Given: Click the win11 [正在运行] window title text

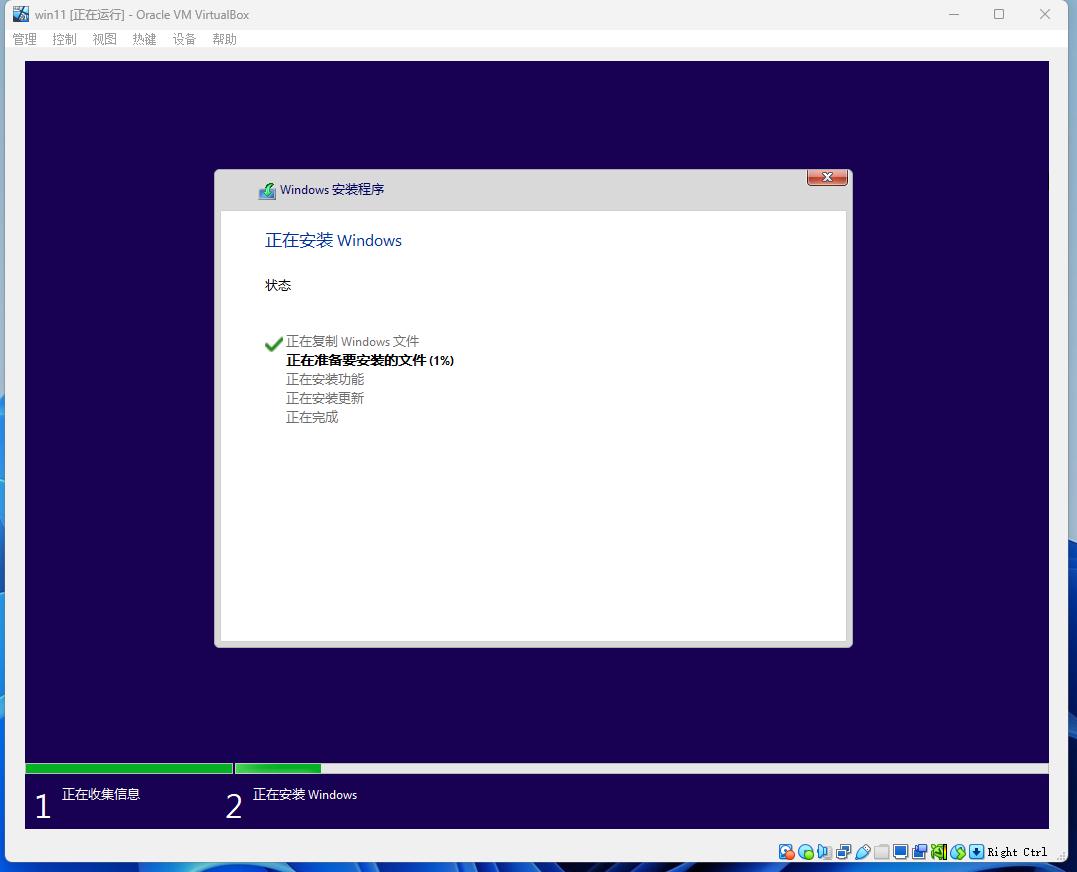Looking at the screenshot, I should pos(142,14).
